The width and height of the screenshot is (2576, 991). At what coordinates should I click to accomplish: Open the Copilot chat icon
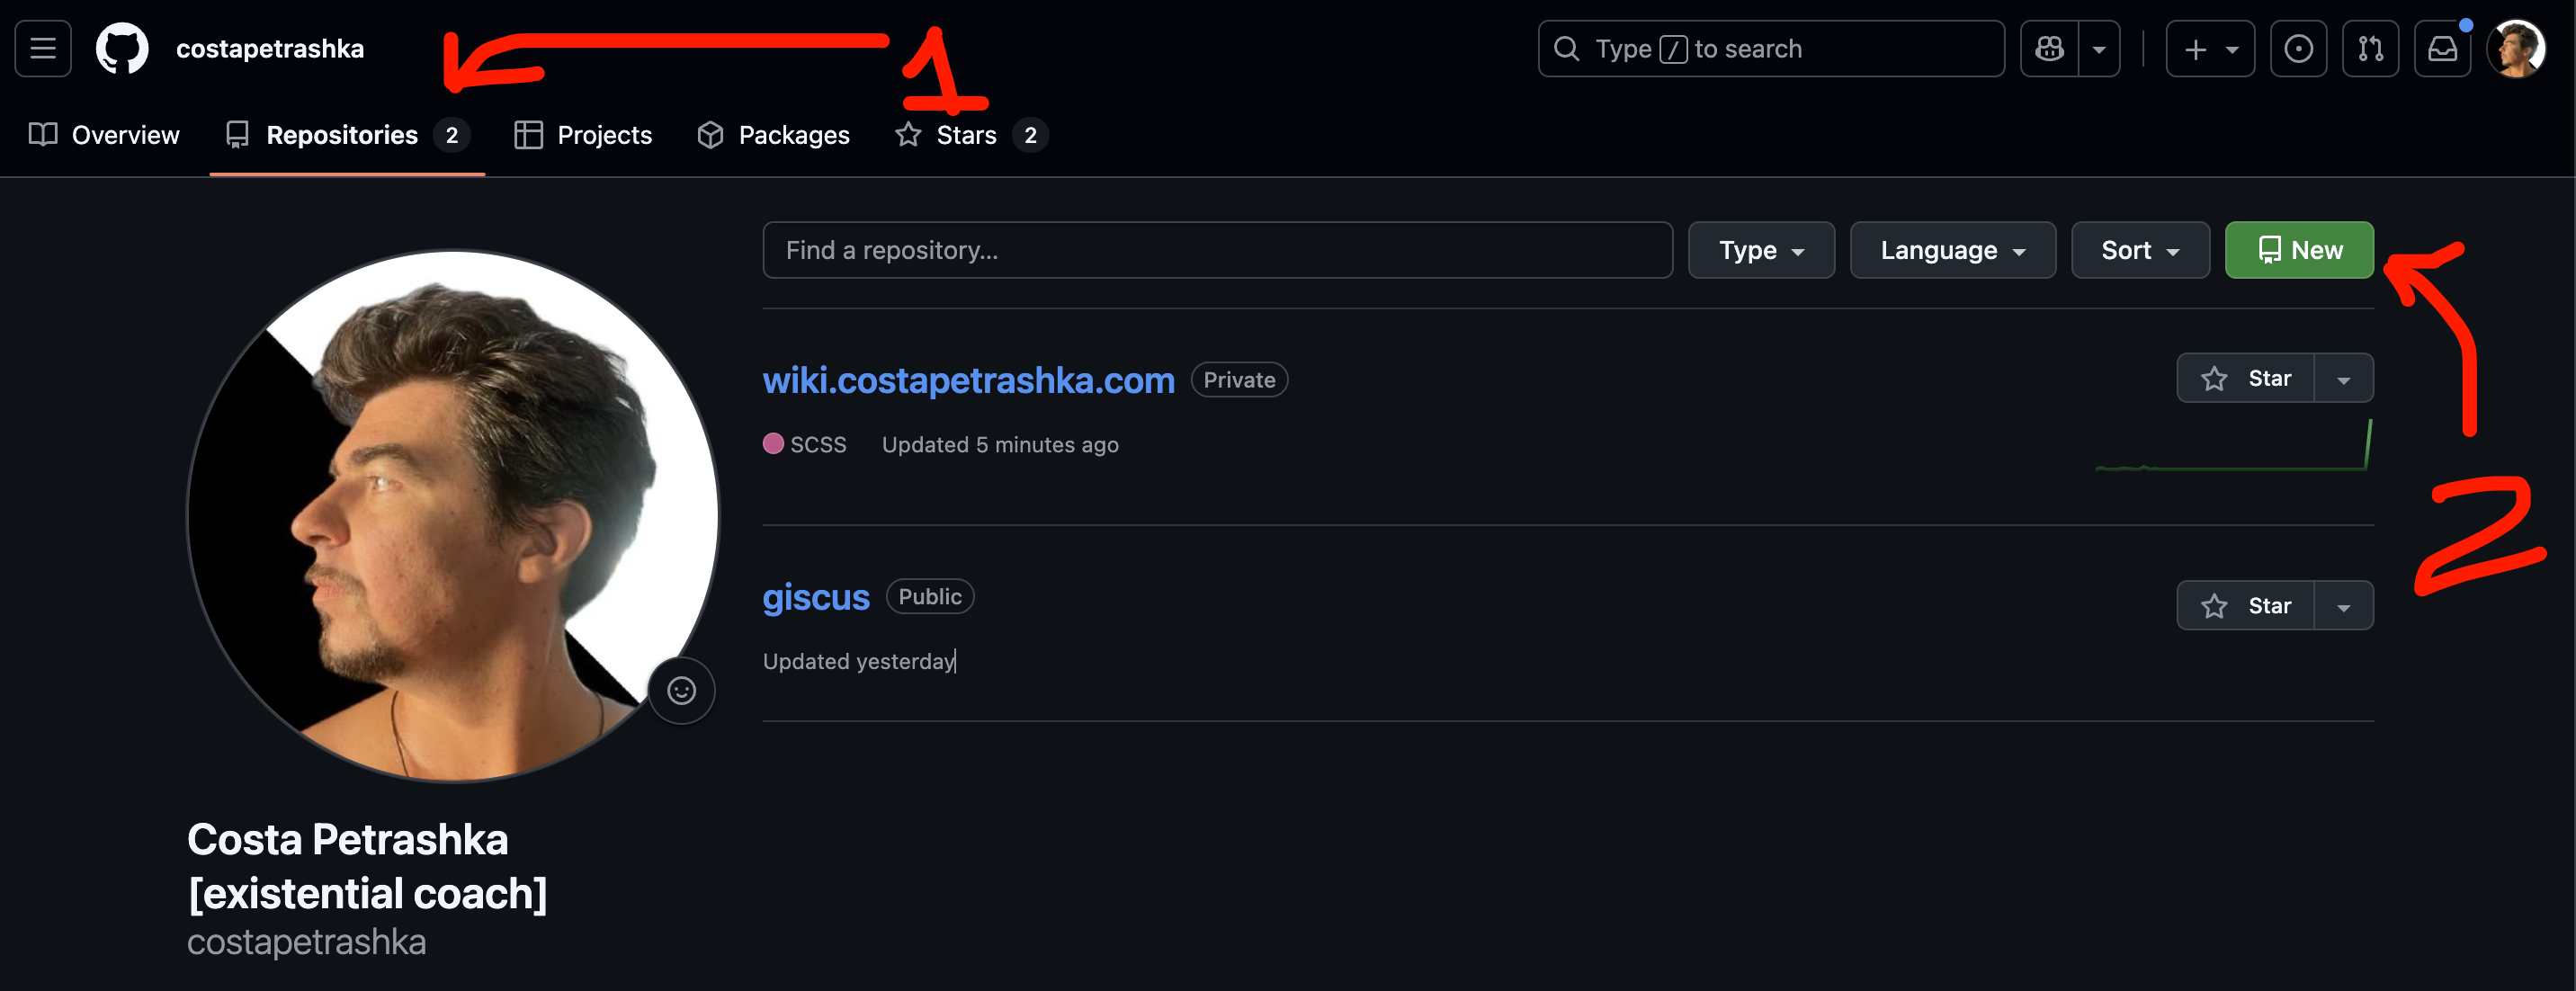(2049, 48)
